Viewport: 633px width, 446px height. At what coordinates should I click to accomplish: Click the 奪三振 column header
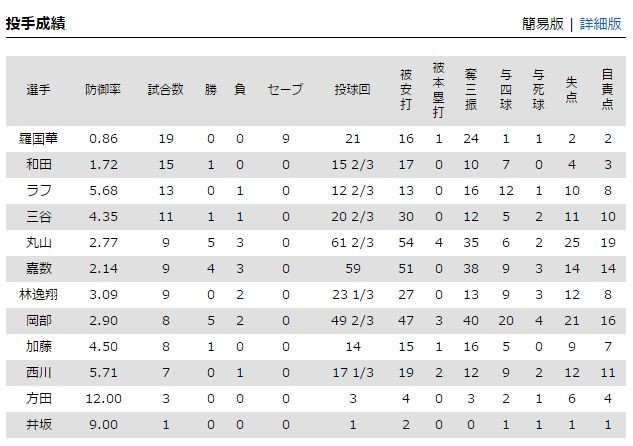point(471,89)
